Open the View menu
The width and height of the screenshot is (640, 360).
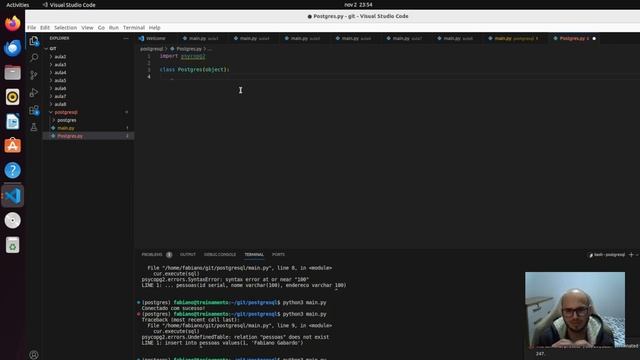tap(87, 28)
